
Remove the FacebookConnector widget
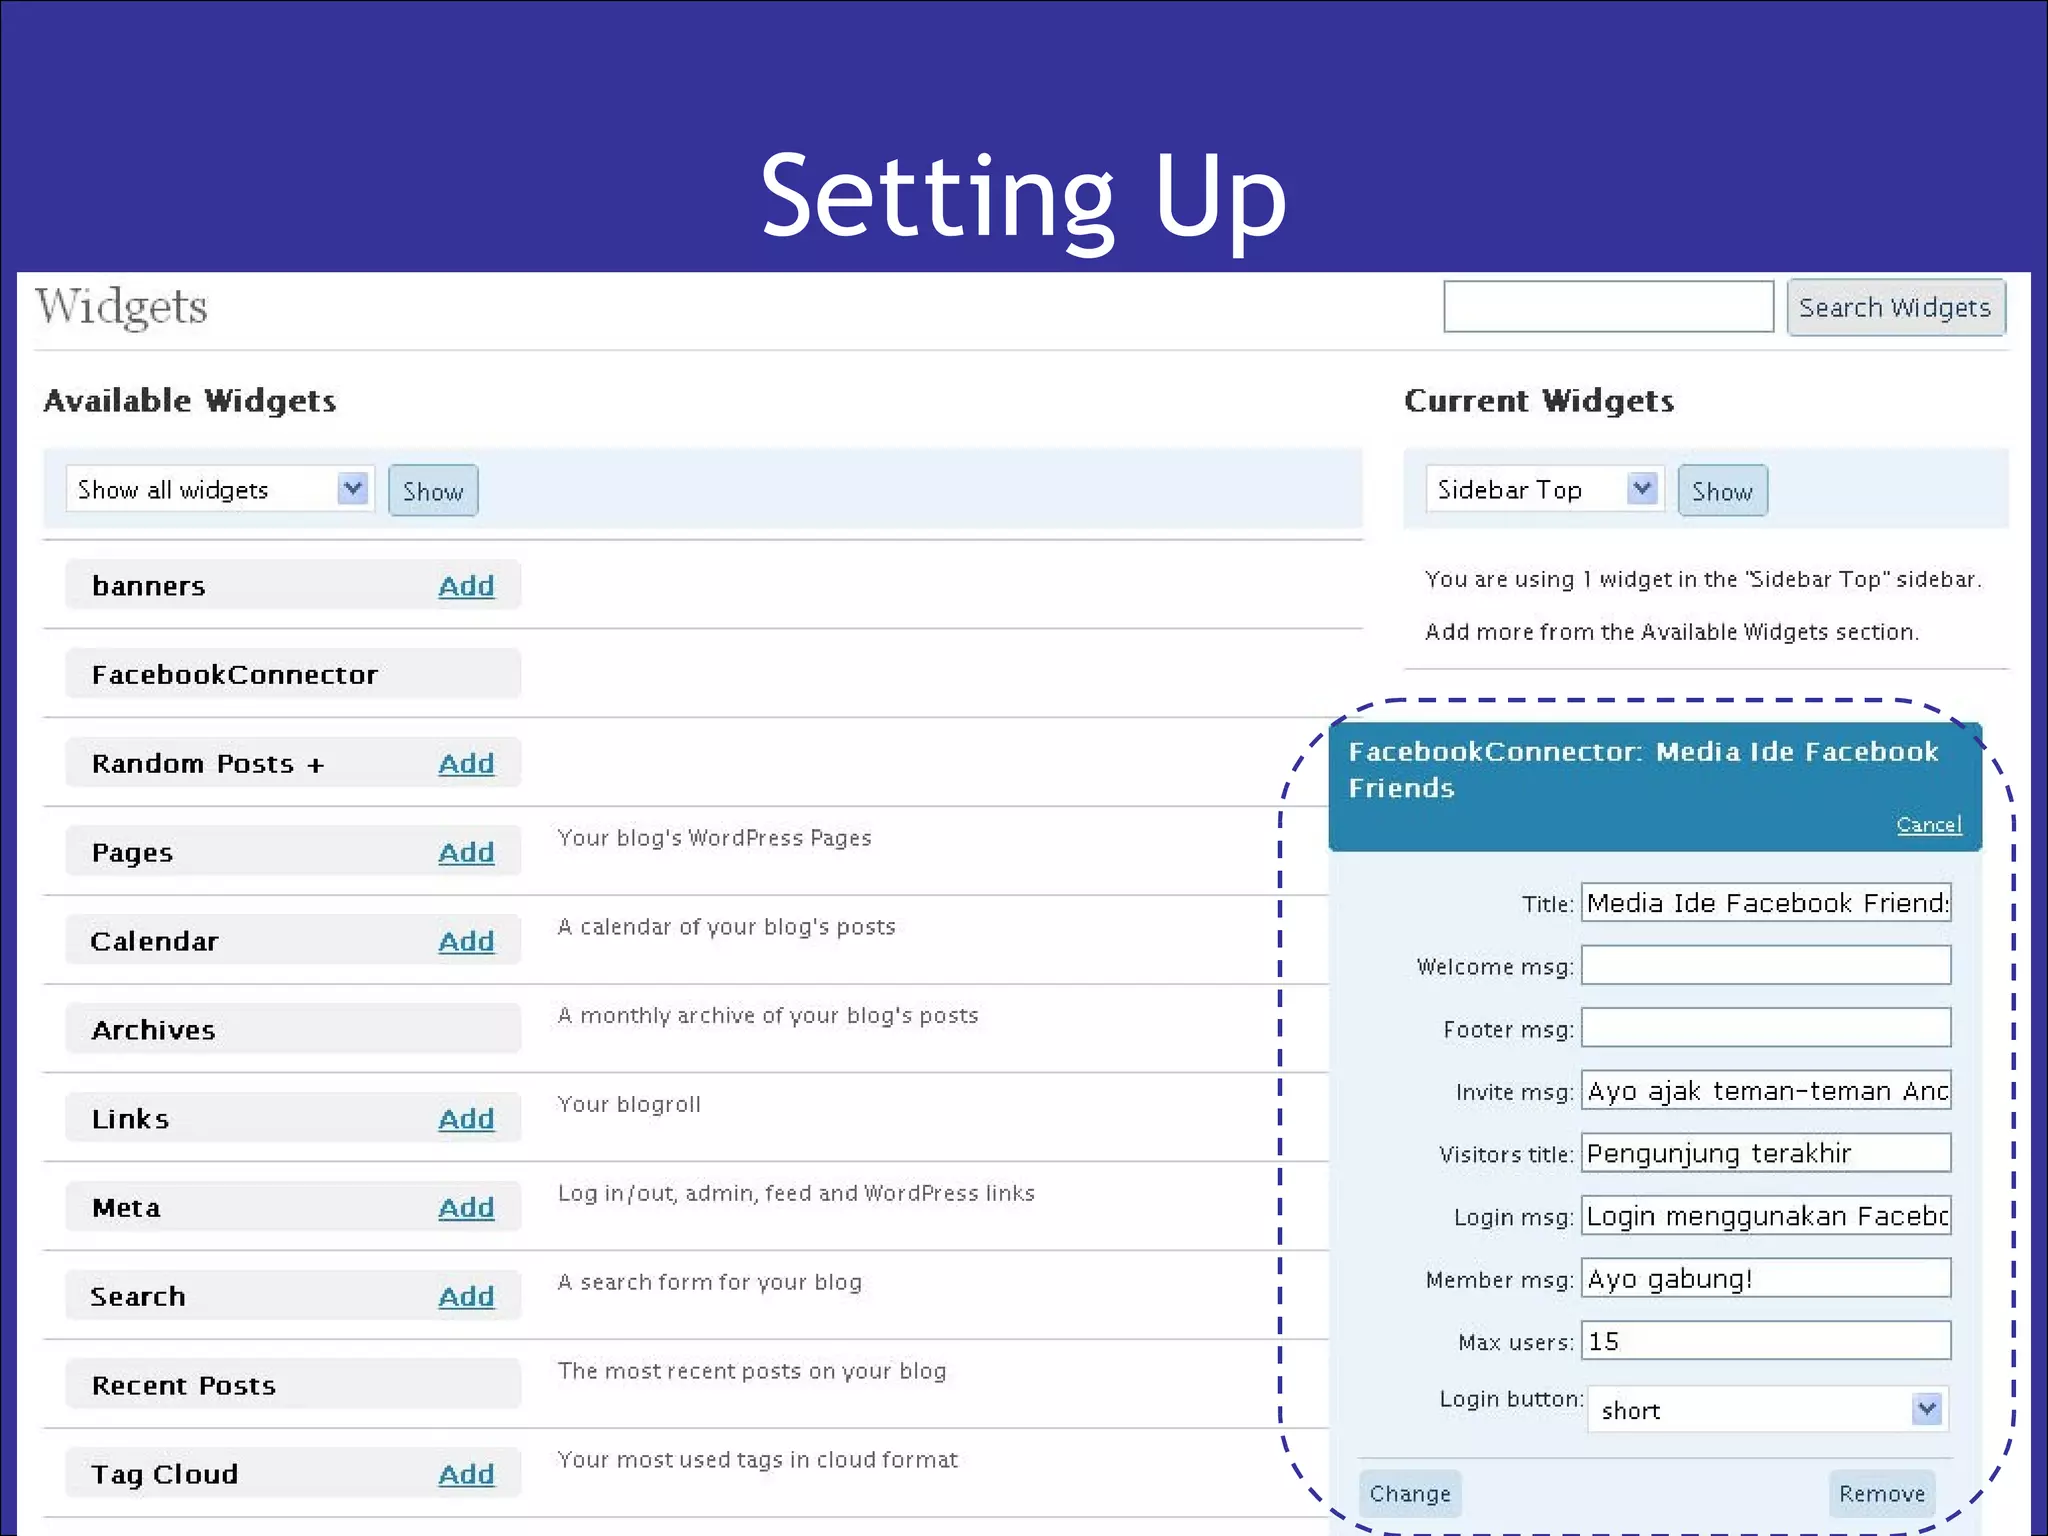click(x=1881, y=1494)
